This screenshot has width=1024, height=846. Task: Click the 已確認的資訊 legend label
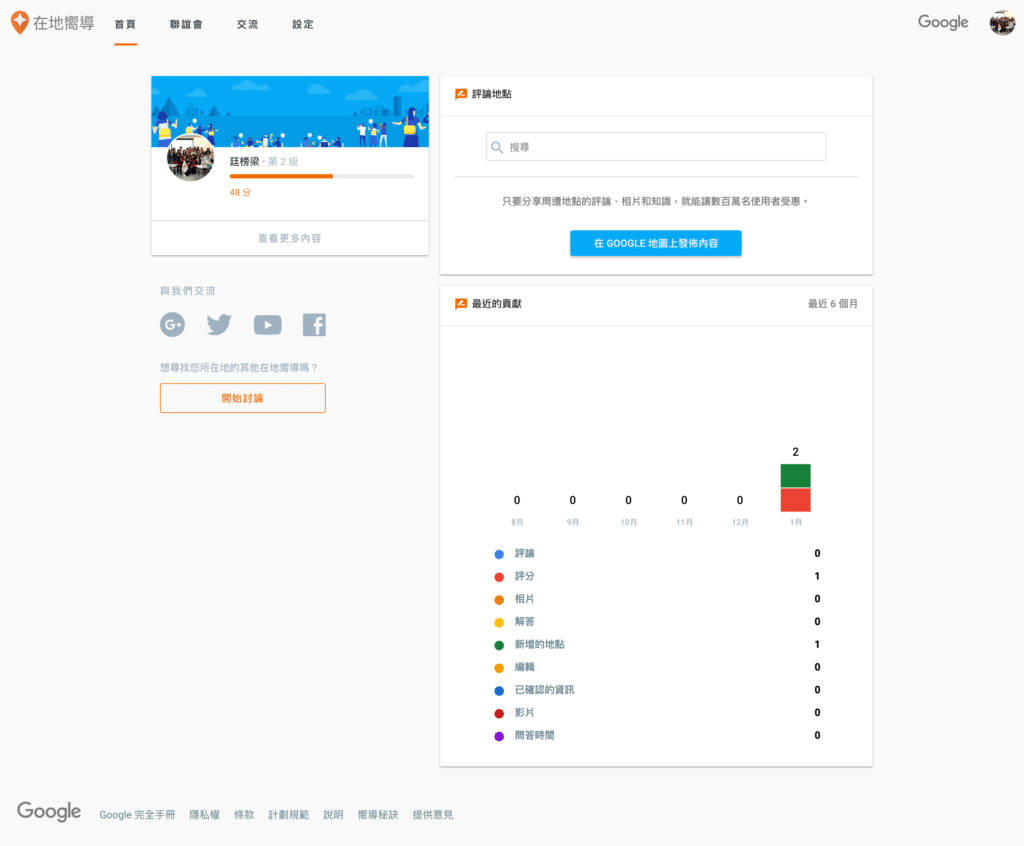pos(545,690)
